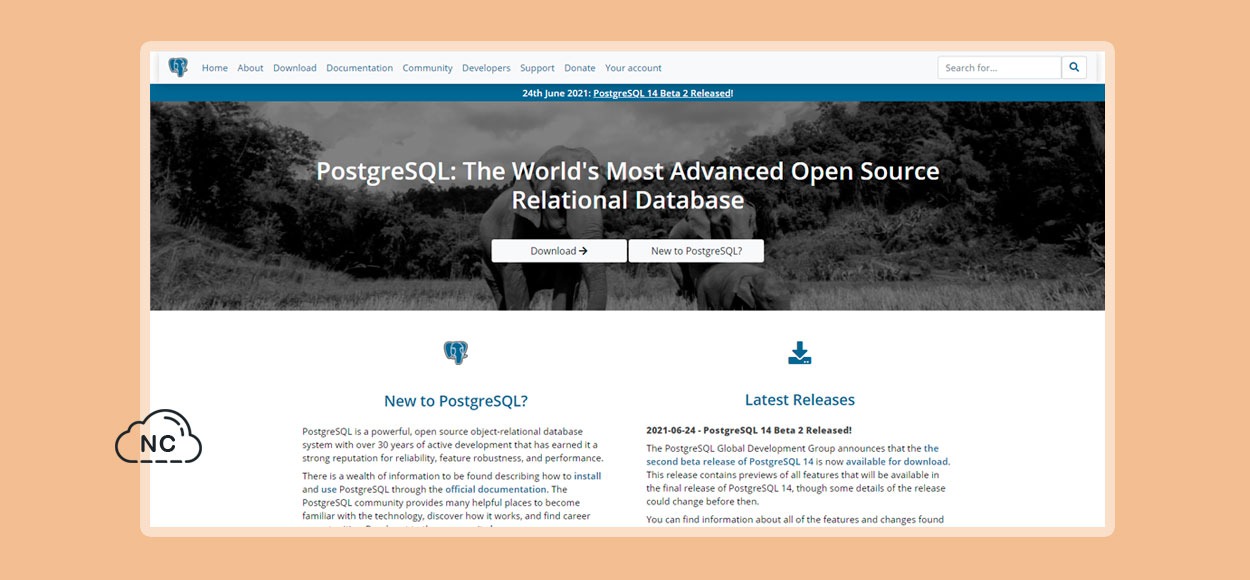
Task: Click the hero title PostgreSQL: The World's Most Advanced
Action: (628, 185)
